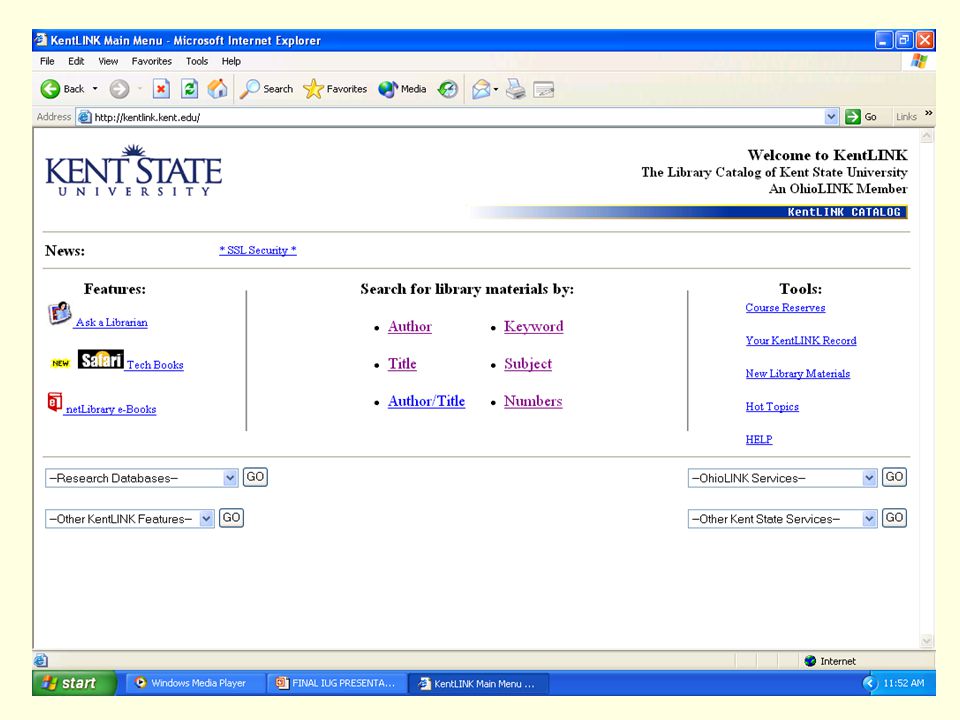Click Ask a Librarian picture icon
The image size is (960, 720).
point(59,313)
